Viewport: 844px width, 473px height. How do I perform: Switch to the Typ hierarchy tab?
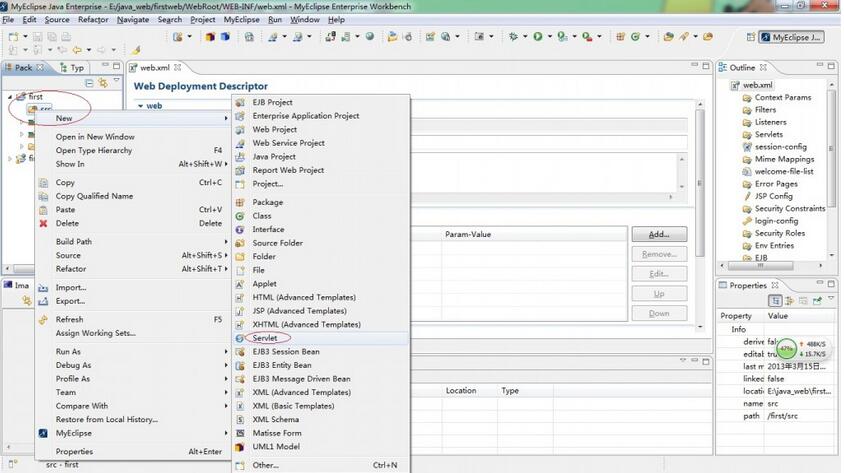coord(72,68)
